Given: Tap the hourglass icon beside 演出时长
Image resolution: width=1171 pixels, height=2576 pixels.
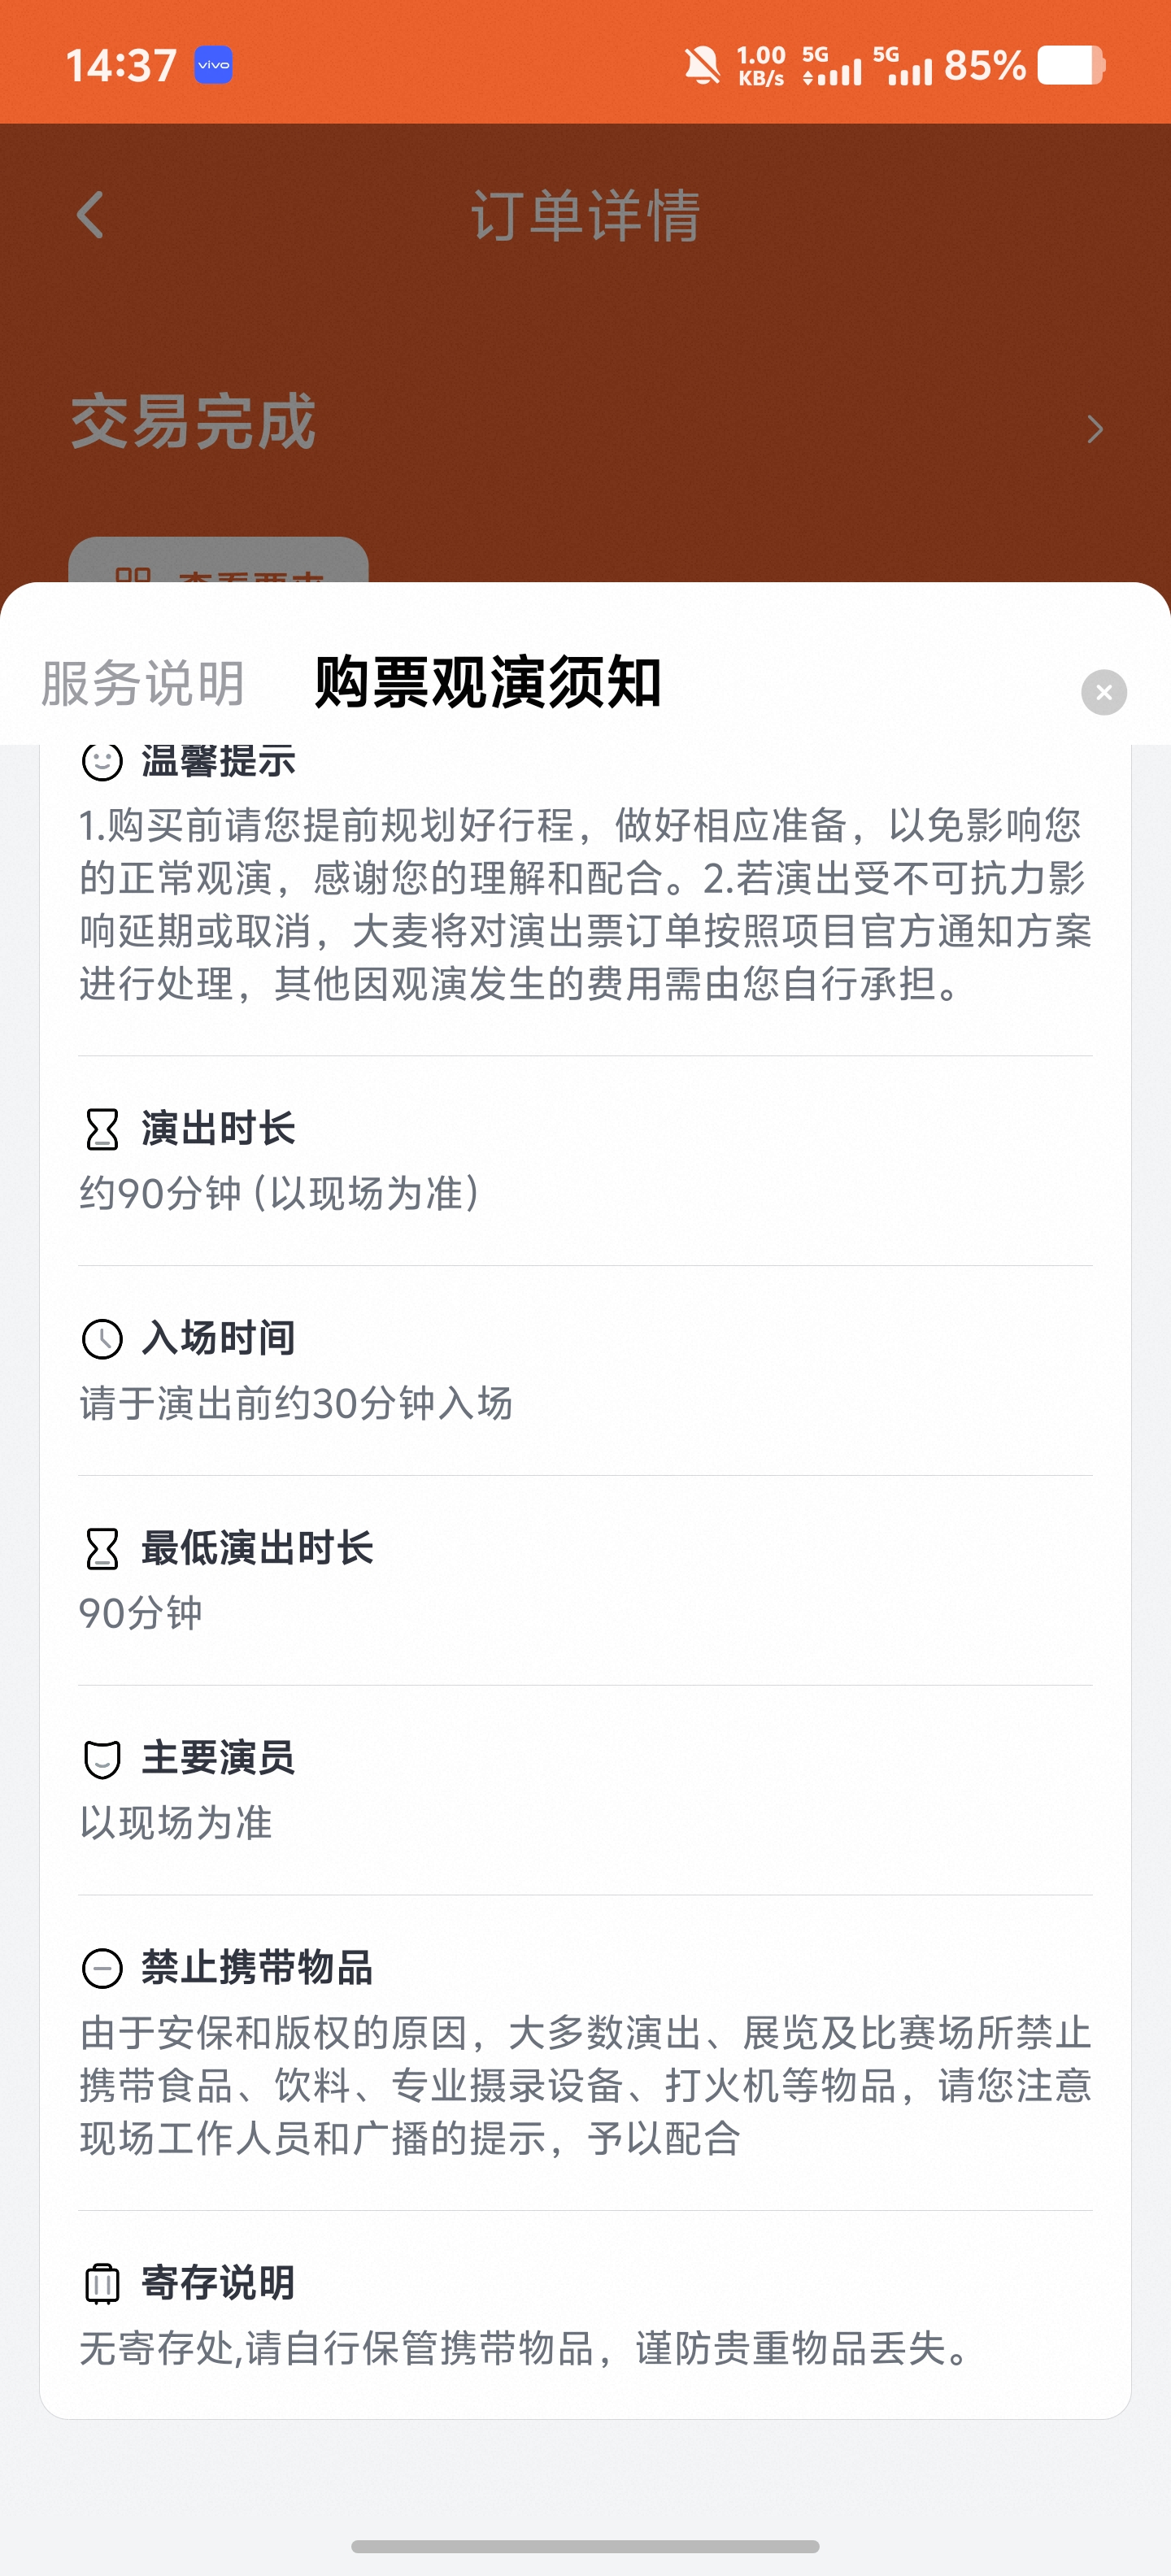Looking at the screenshot, I should point(101,1129).
